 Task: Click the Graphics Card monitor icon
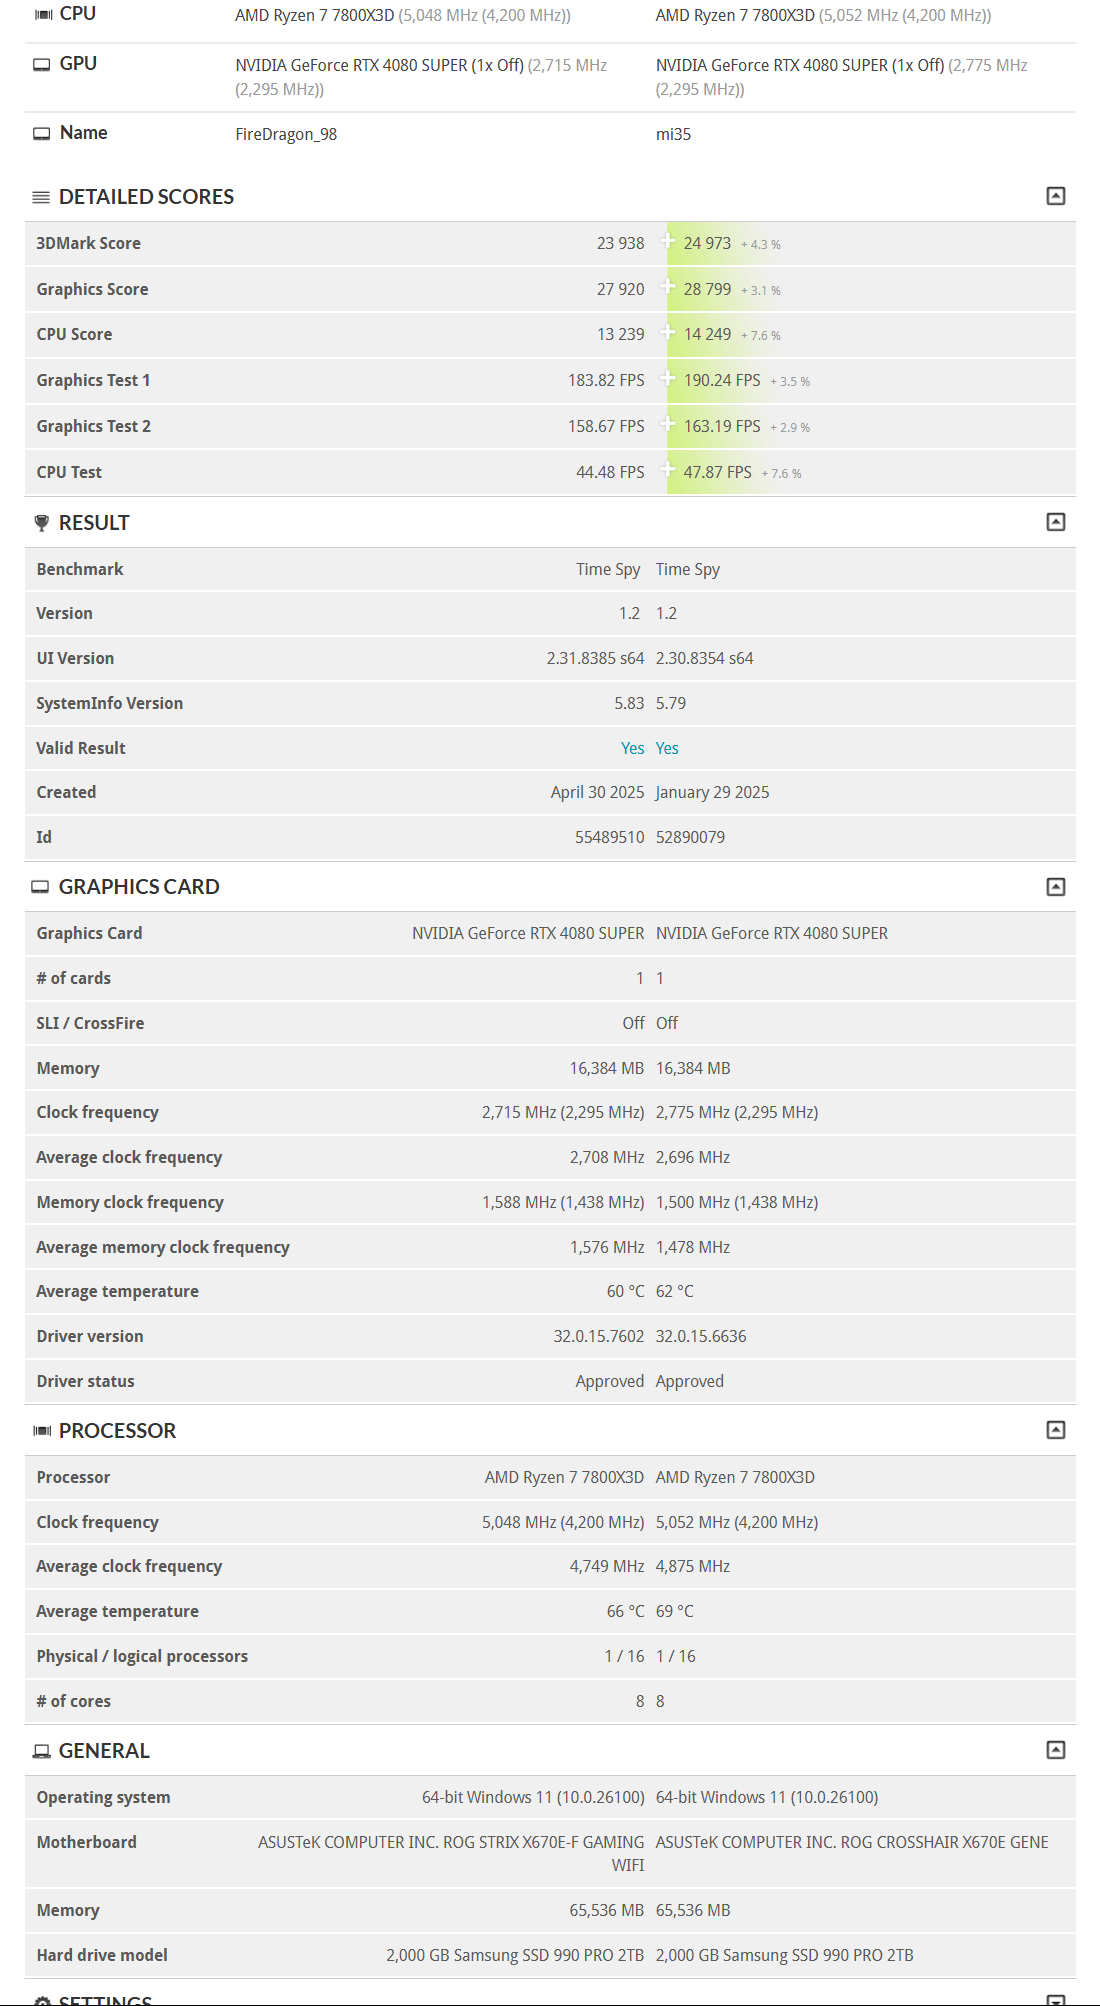point(40,887)
